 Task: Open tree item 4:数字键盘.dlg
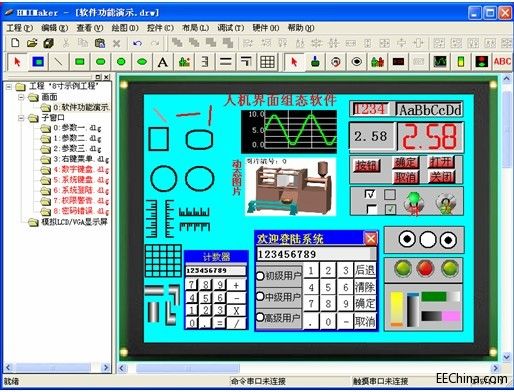(x=81, y=170)
